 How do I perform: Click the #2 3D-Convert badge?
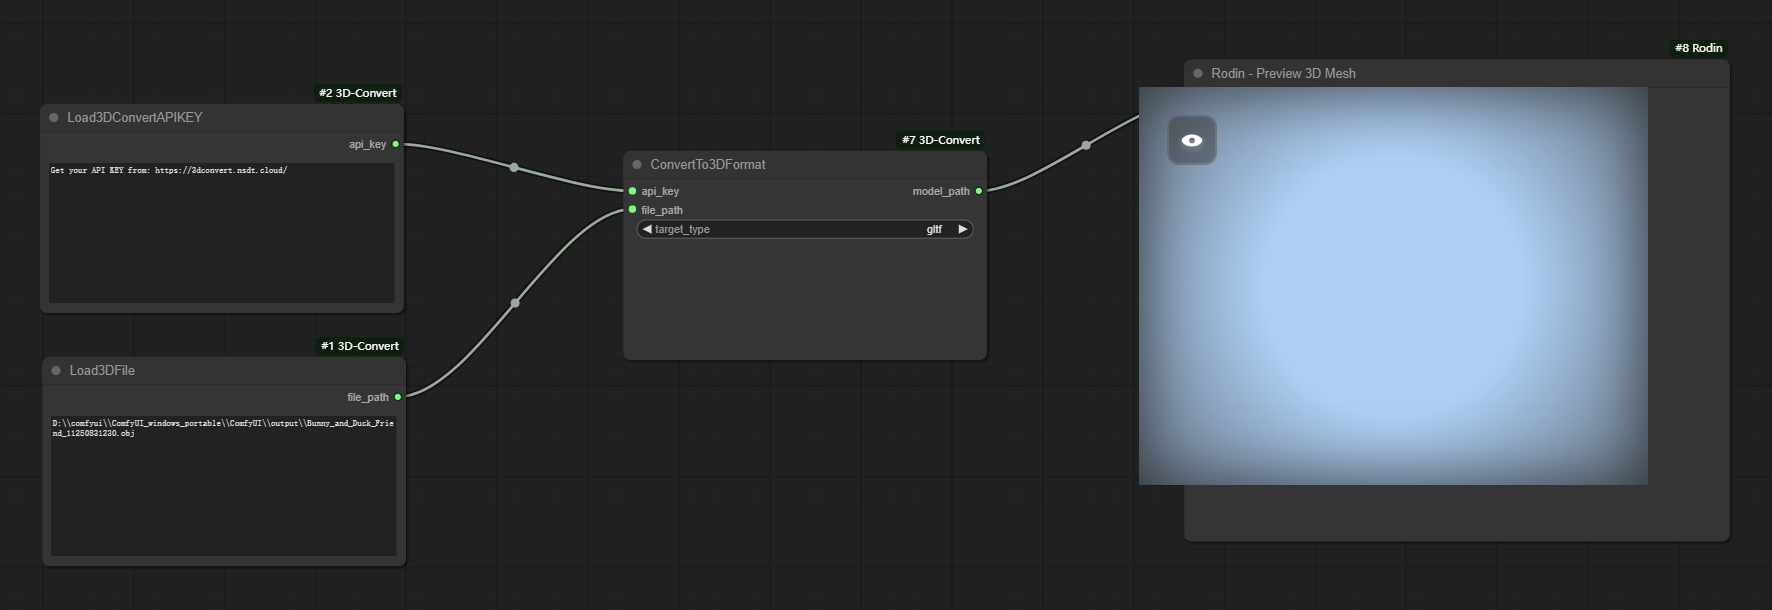358,93
